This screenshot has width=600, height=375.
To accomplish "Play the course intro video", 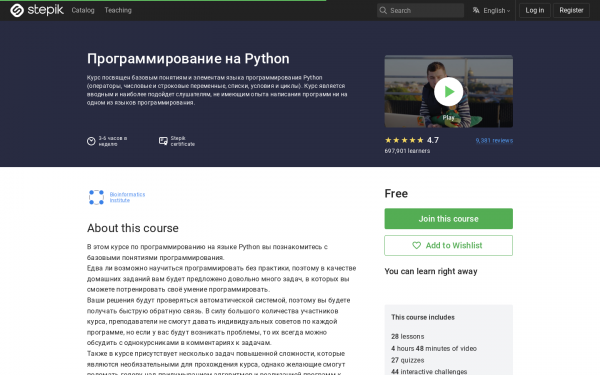I will pyautogui.click(x=448, y=91).
